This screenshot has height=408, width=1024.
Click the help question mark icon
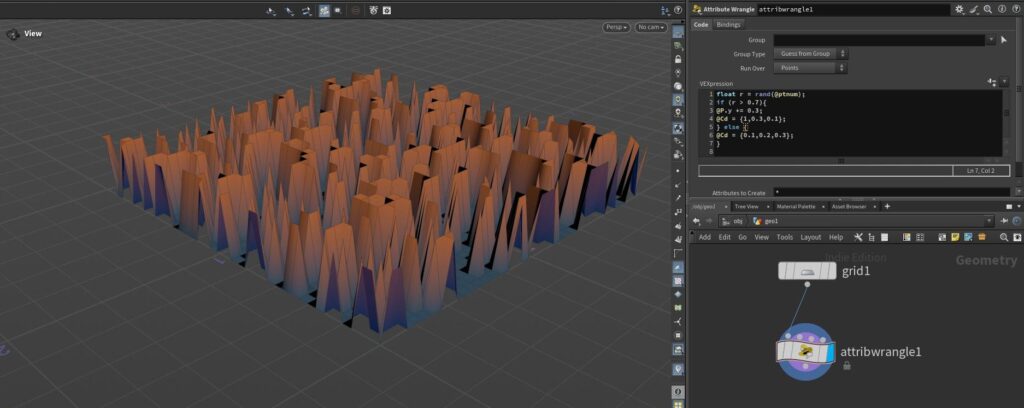click(x=1014, y=9)
